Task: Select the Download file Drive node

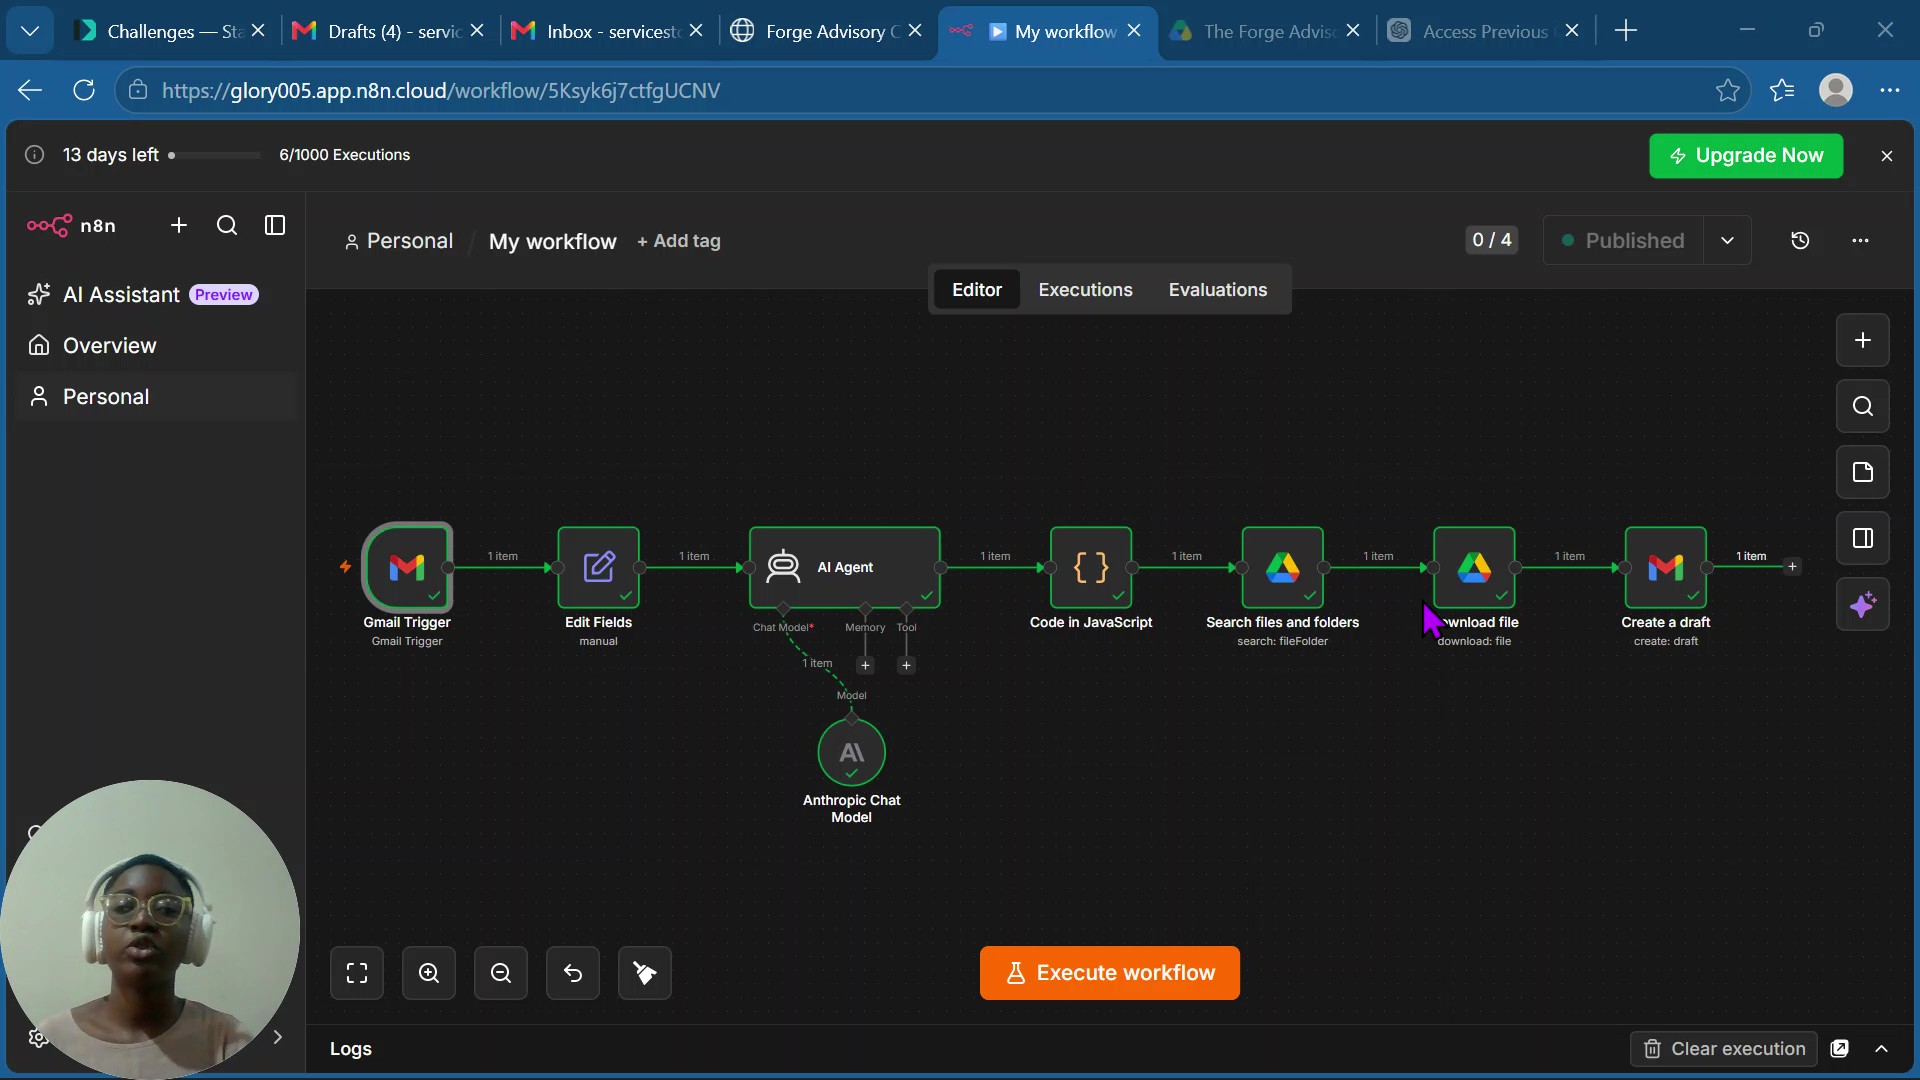Action: point(1474,567)
